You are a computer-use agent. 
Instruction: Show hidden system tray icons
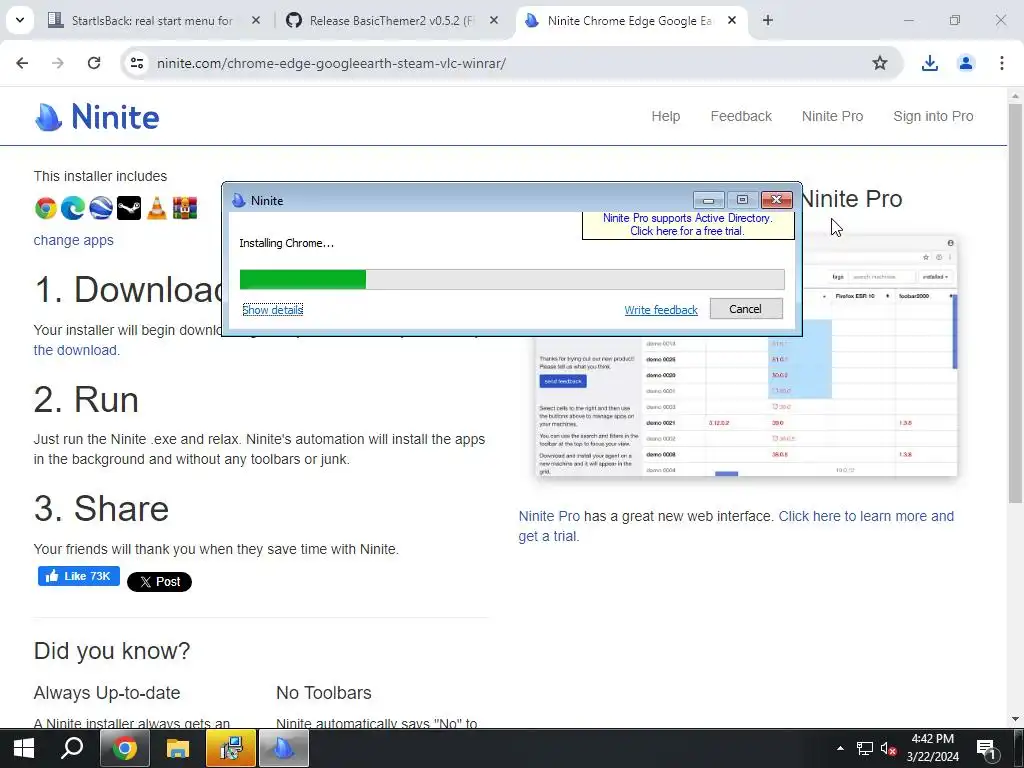pyautogui.click(x=840, y=748)
